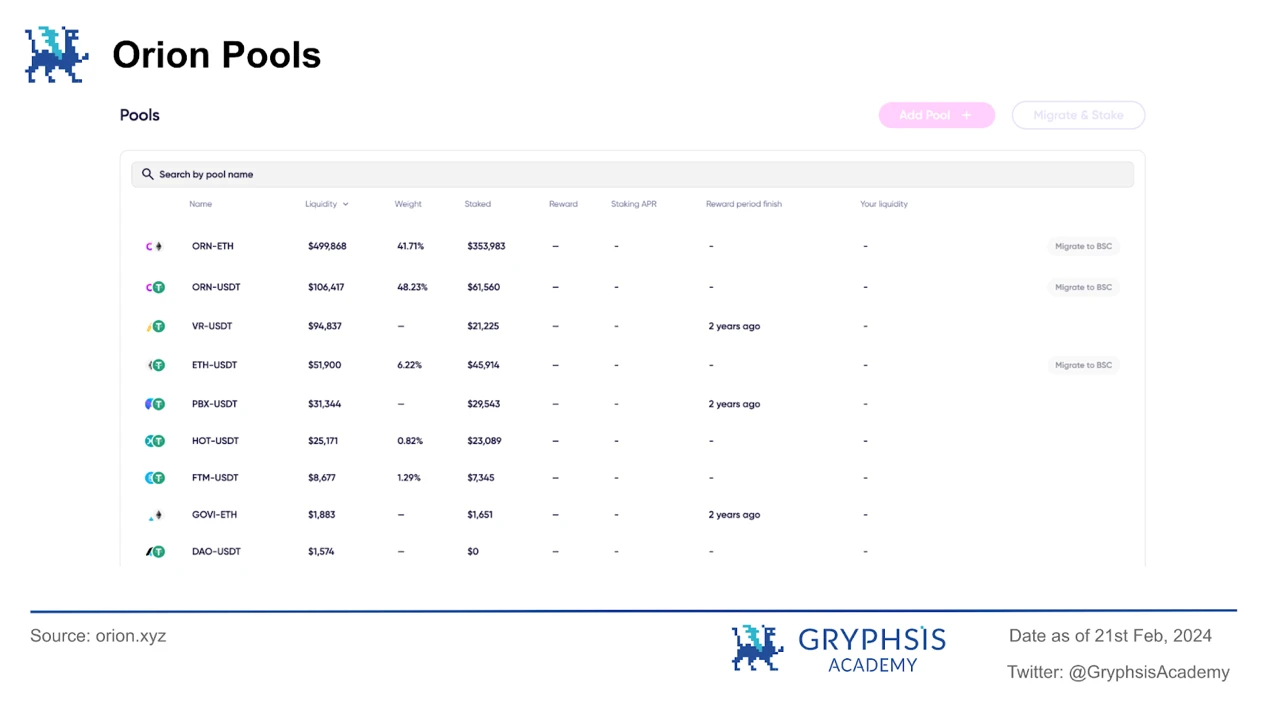Click the 6.22% weight value
This screenshot has height=706, width=1271.
pos(409,365)
